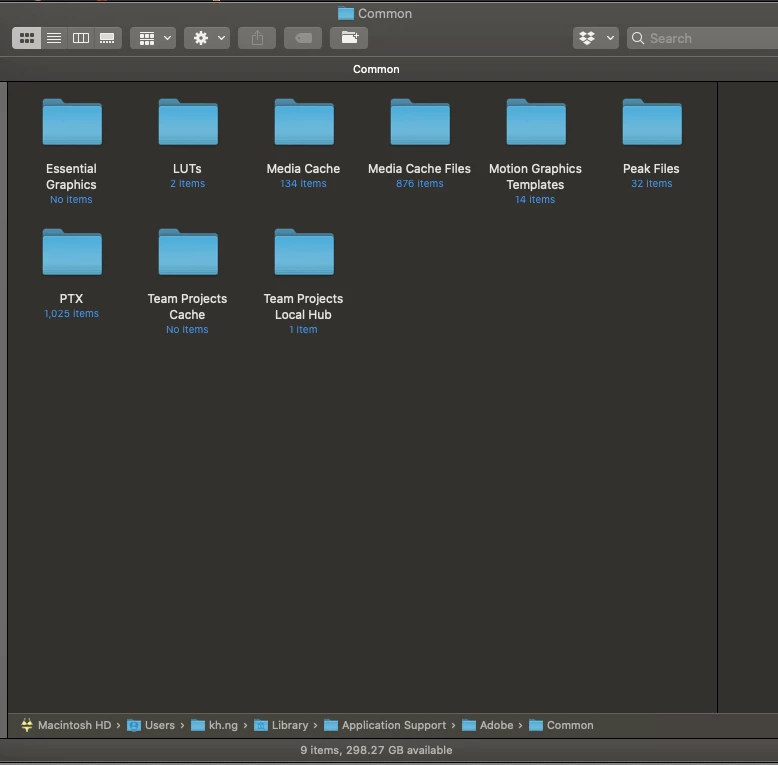Select the LUTs folder icon
Image resolution: width=778 pixels, height=765 pixels.
click(188, 122)
